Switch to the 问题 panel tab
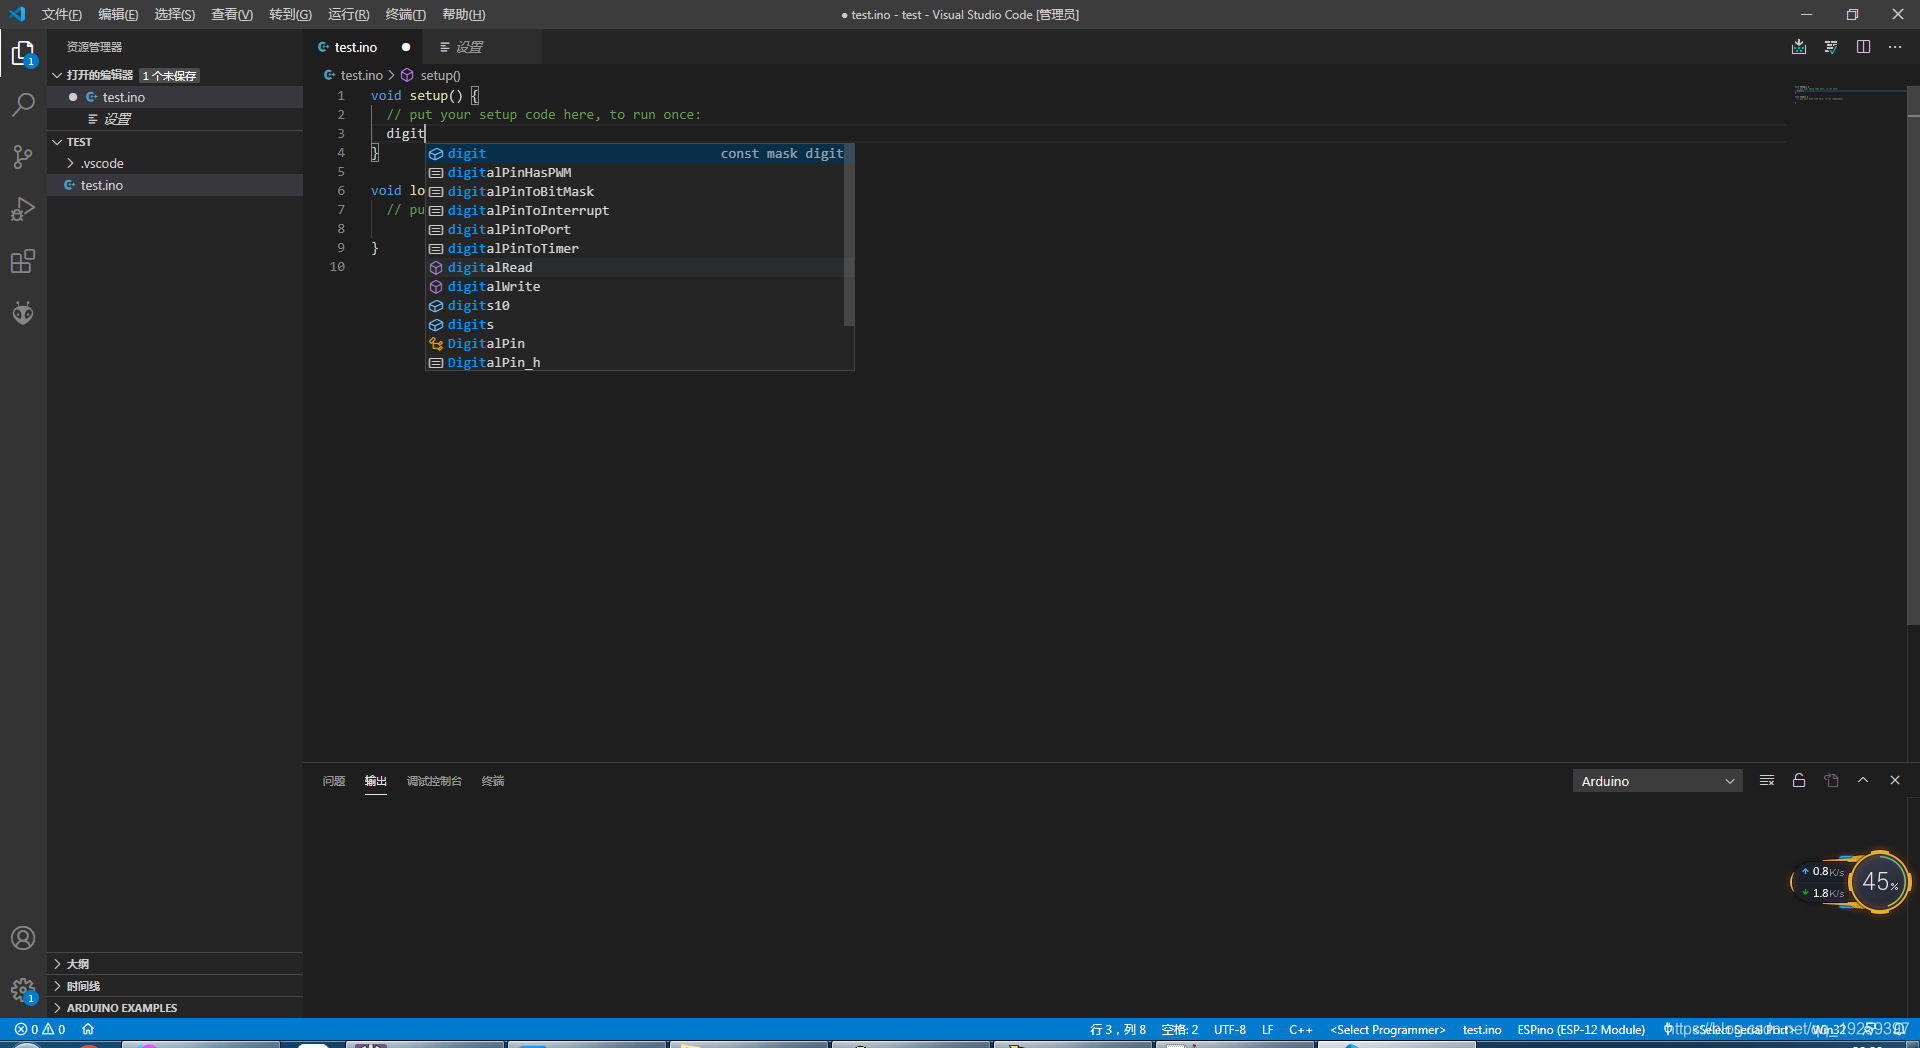 [334, 781]
